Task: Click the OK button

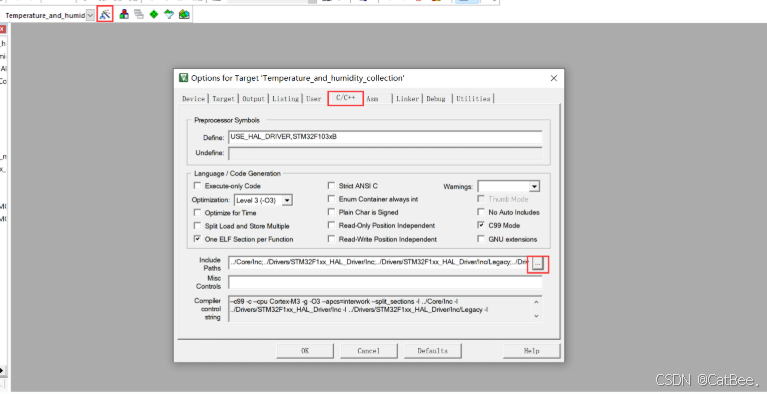Action: pyautogui.click(x=305, y=351)
